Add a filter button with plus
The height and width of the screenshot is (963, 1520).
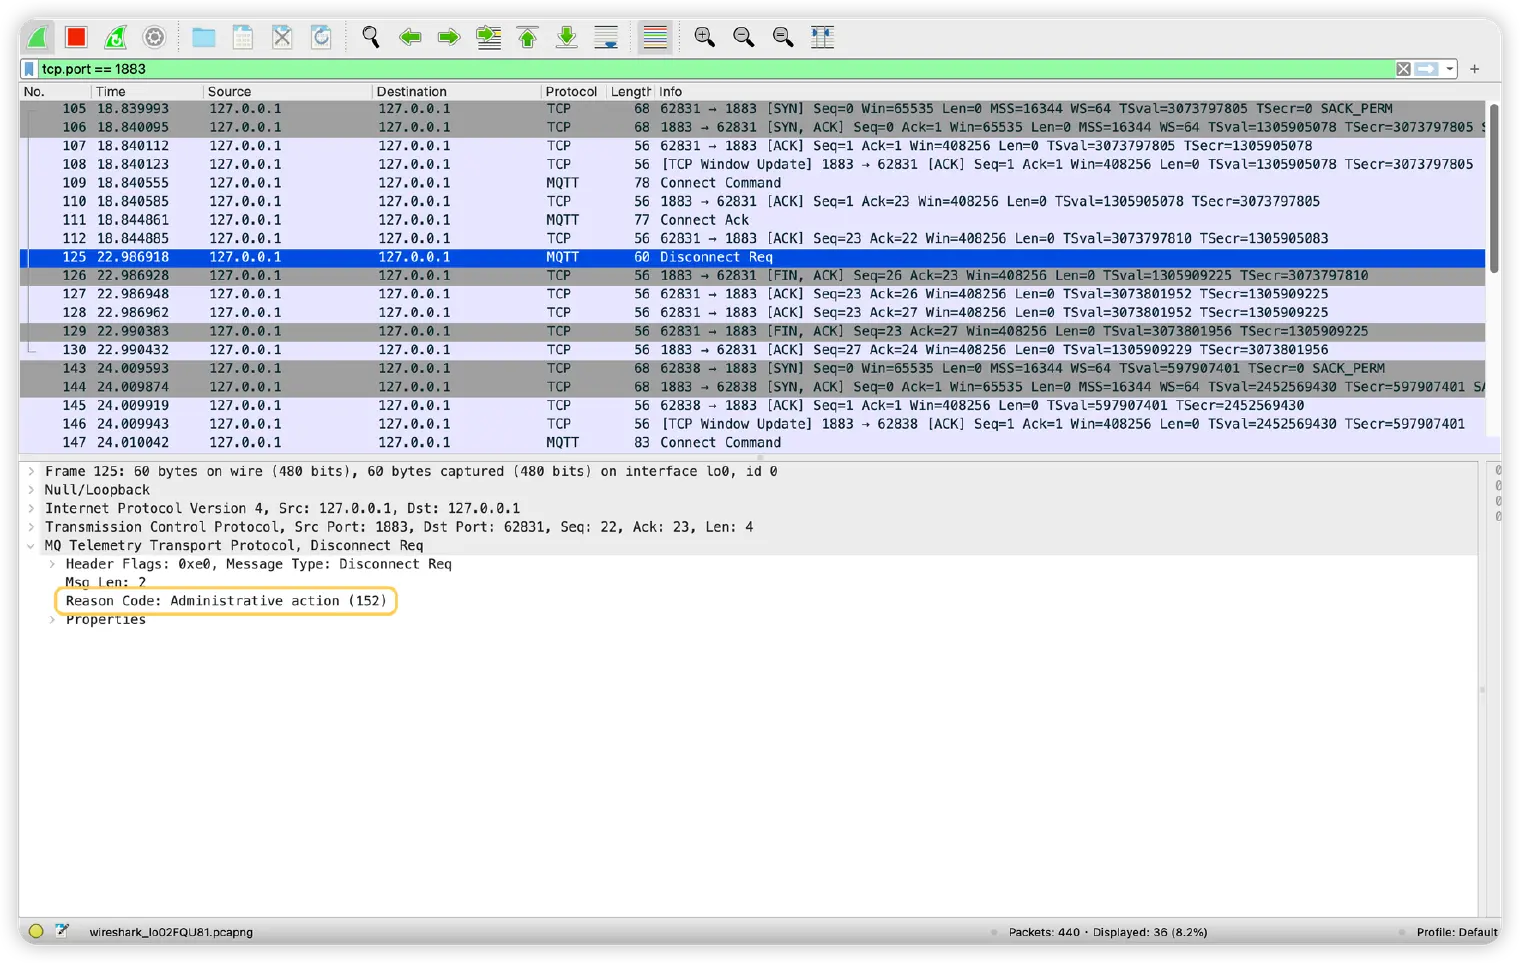click(1474, 69)
